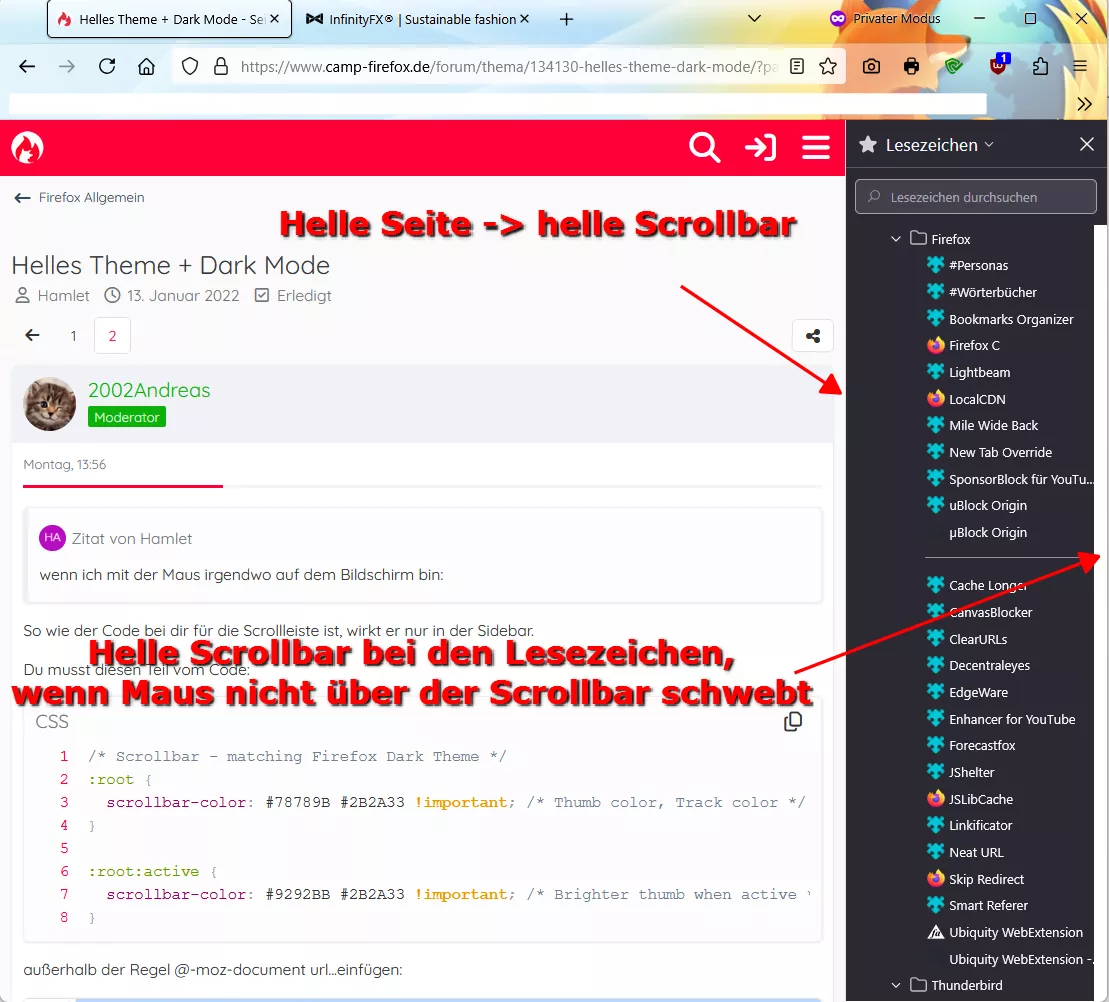Open the 2002Andreas profile link
1109x1002 pixels.
tap(149, 390)
